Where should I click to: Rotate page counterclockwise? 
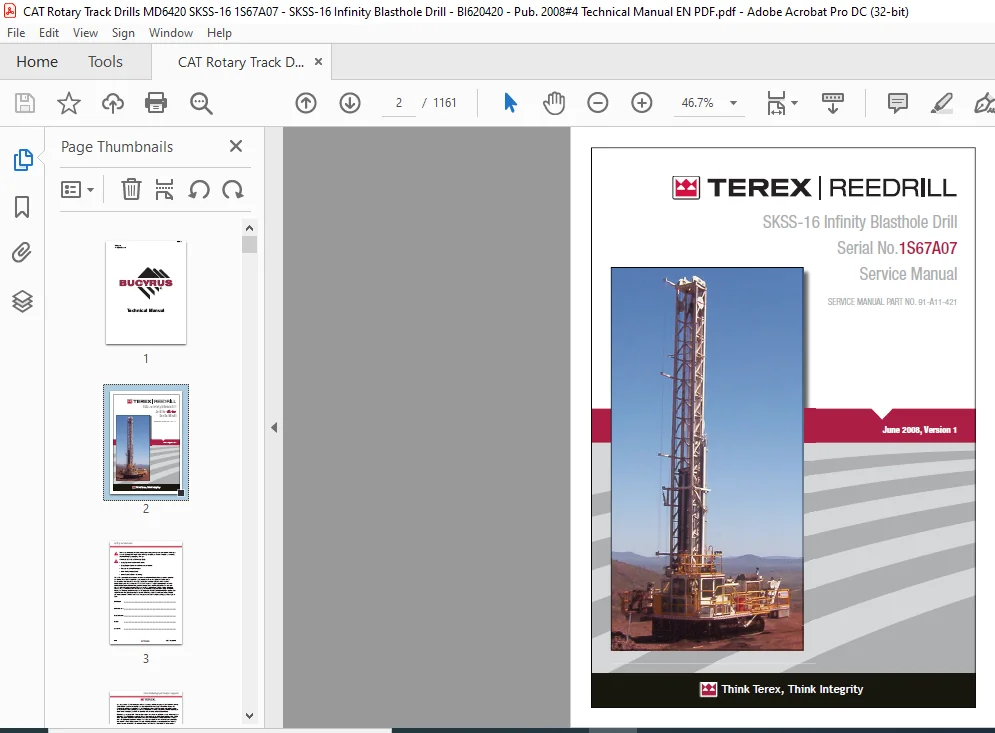(x=199, y=189)
